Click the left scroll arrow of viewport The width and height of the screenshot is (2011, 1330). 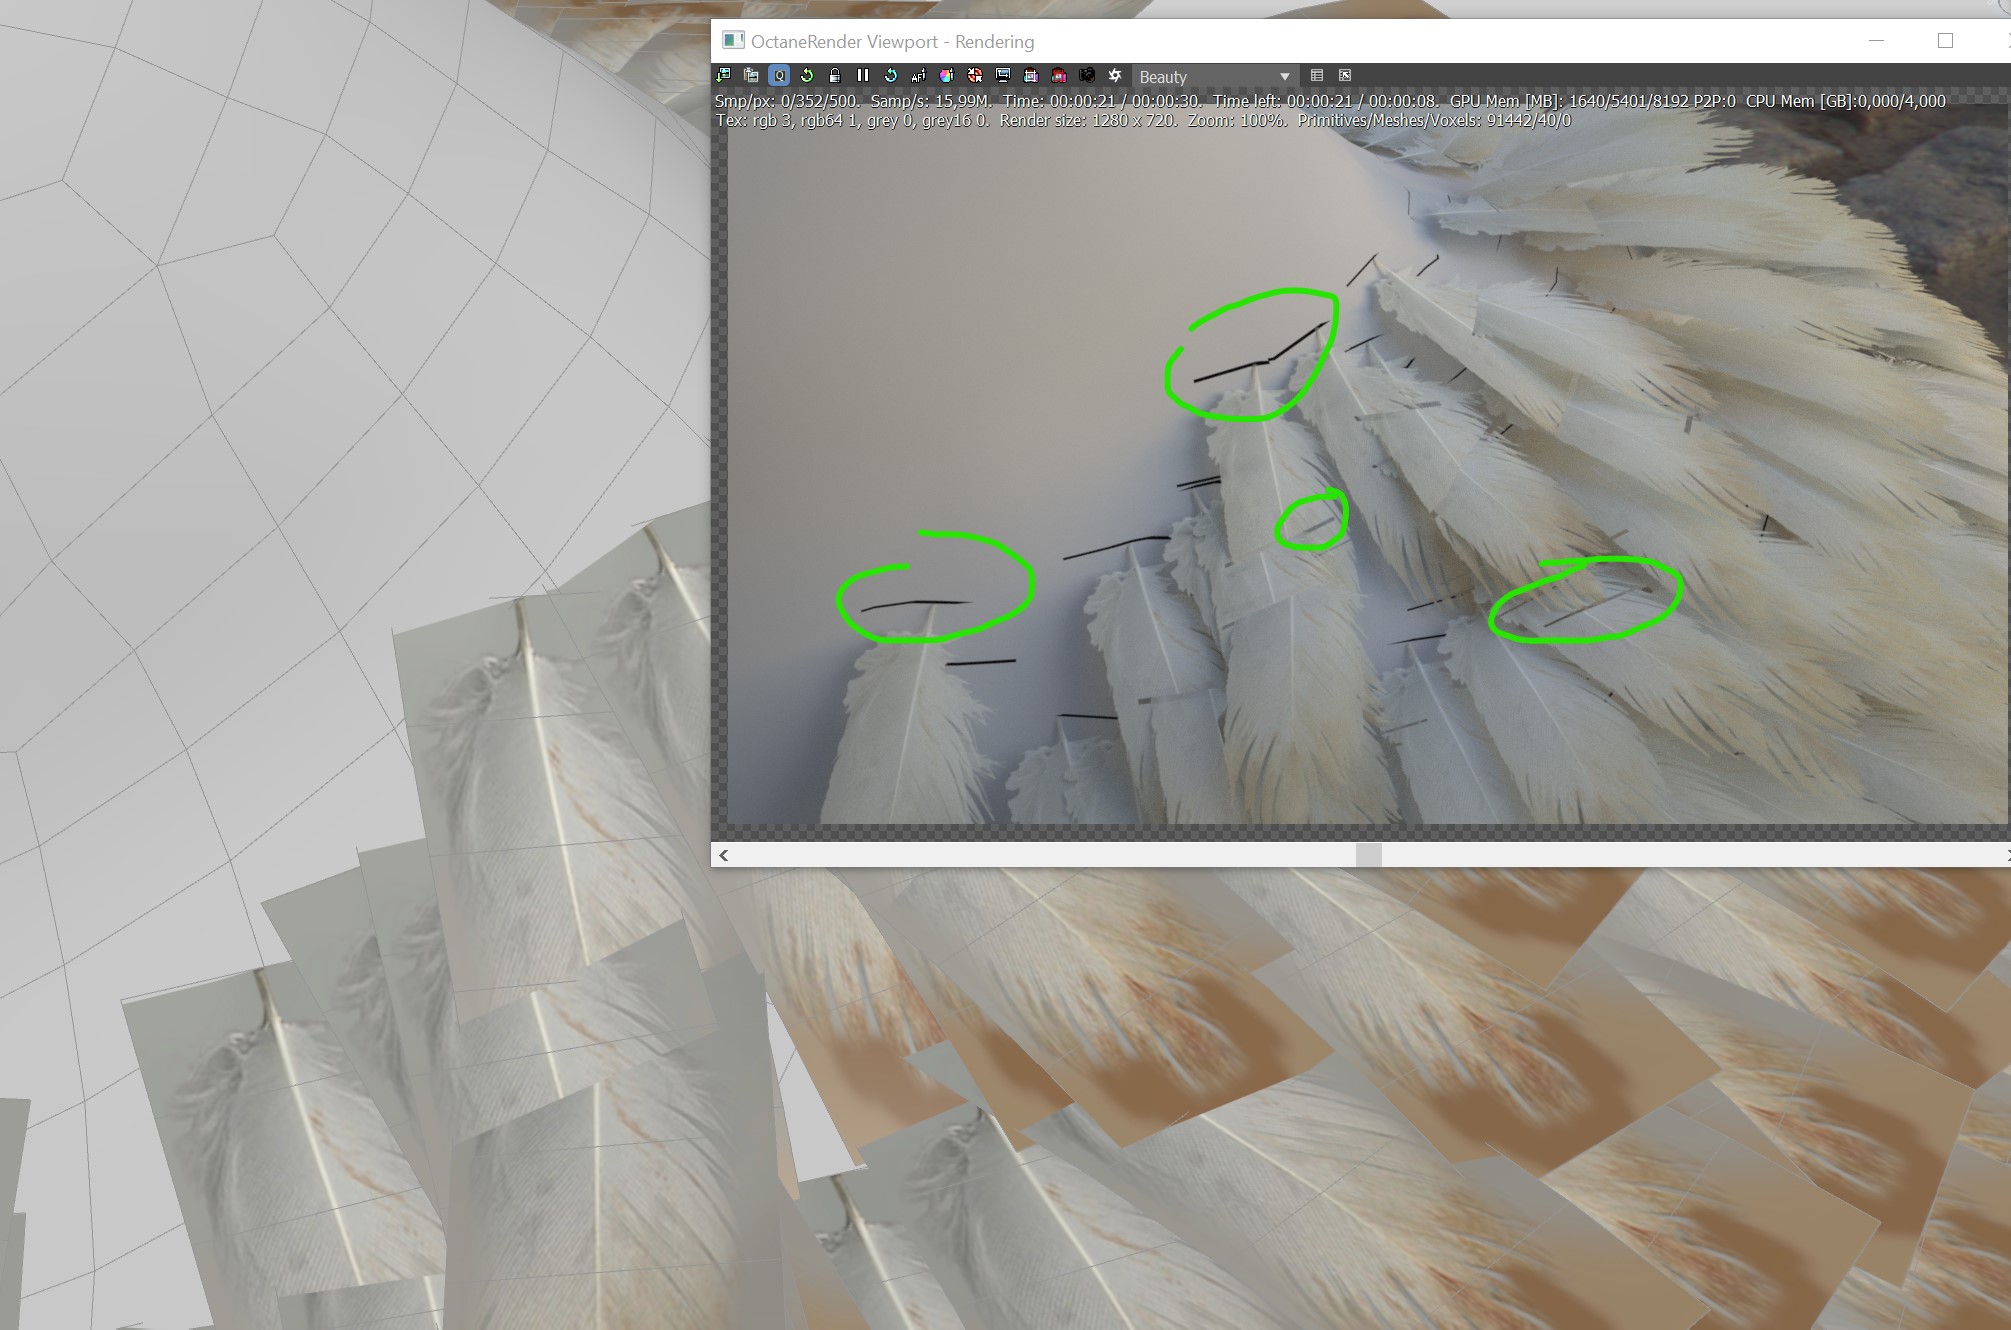point(724,855)
